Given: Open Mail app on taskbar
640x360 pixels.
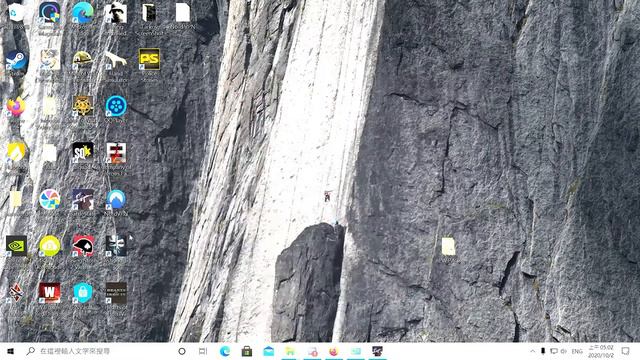Looking at the screenshot, I should [269, 351].
